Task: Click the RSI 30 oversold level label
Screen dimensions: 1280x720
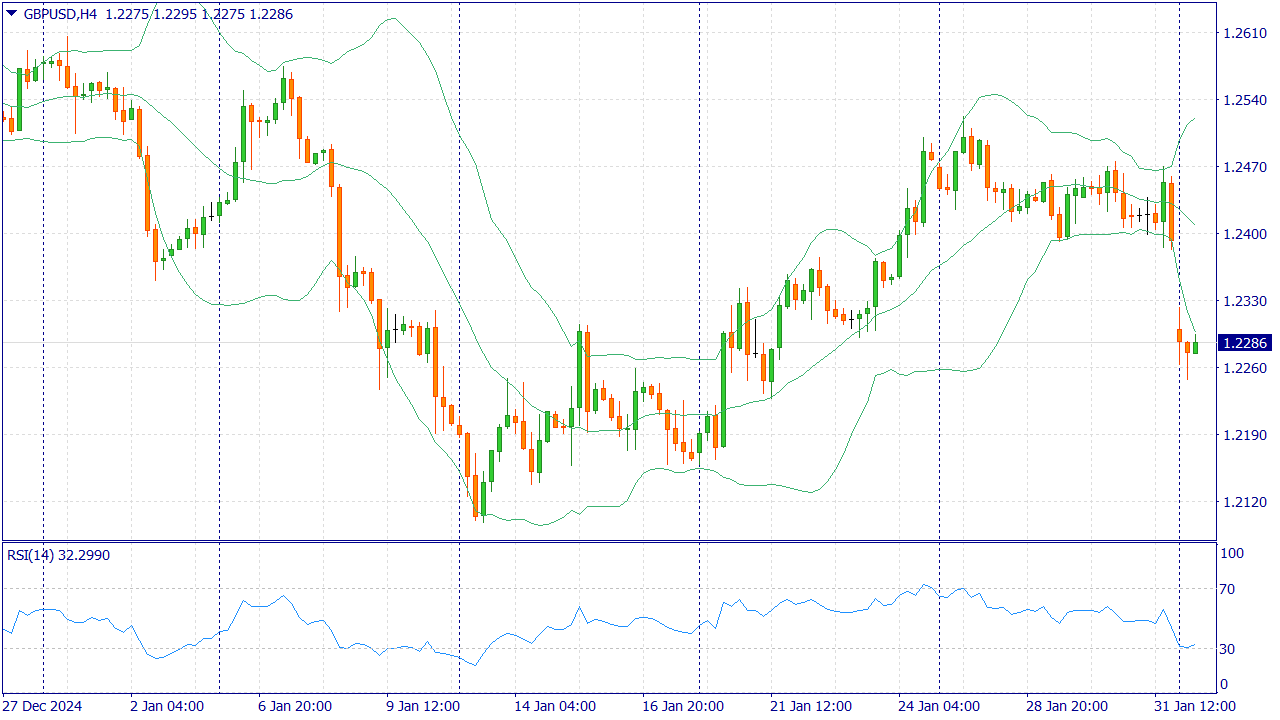Action: pyautogui.click(x=1231, y=649)
